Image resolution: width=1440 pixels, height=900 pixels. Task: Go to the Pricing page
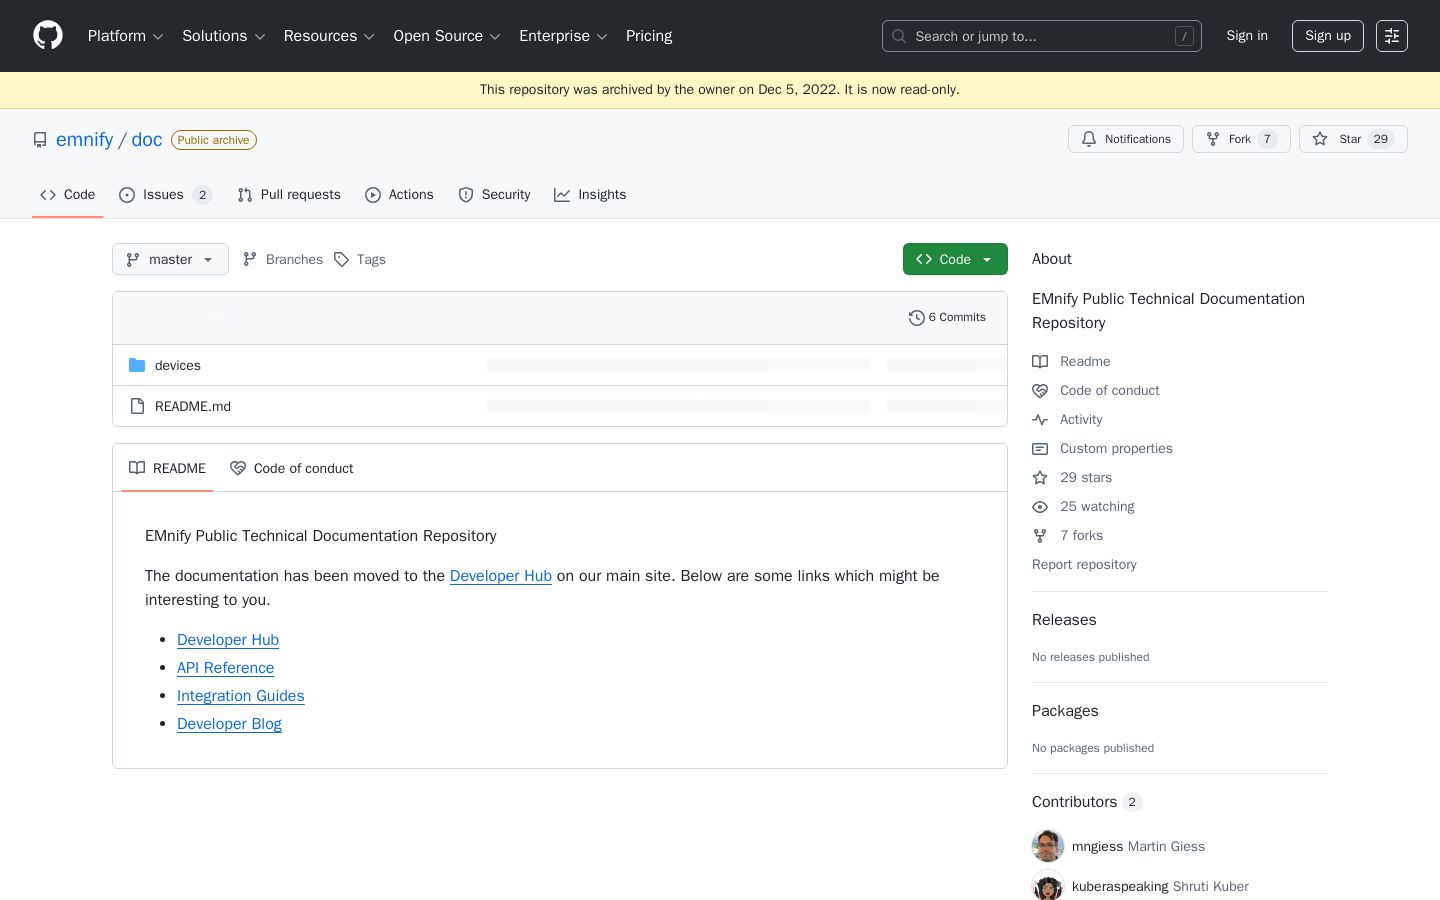click(x=649, y=36)
